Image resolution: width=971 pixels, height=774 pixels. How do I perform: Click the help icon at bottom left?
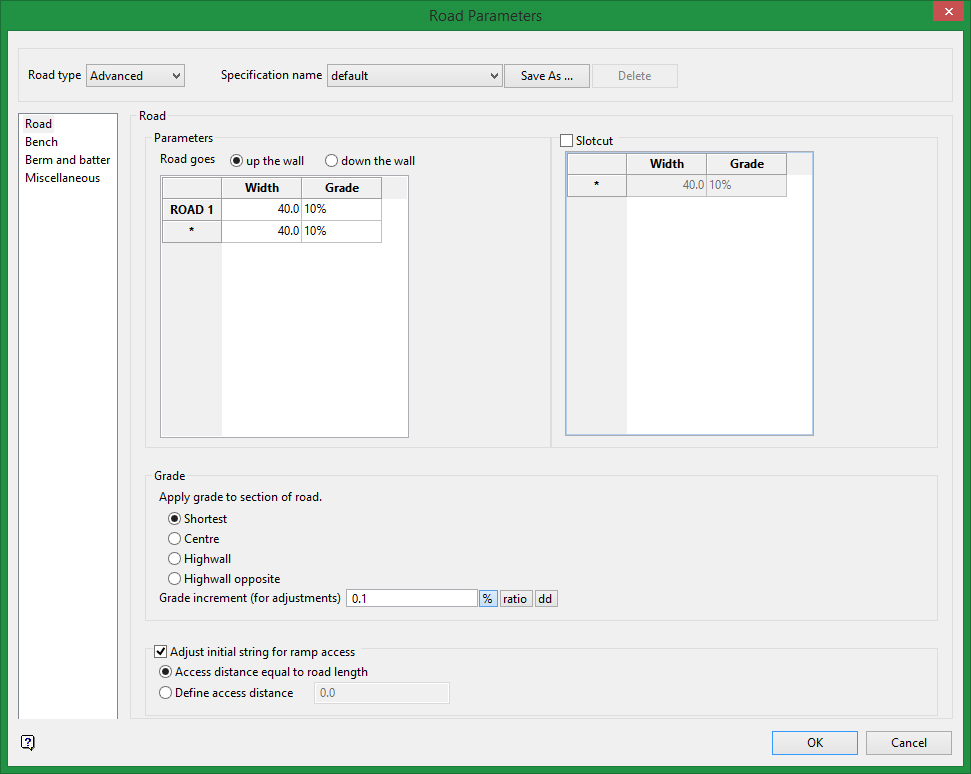click(28, 742)
